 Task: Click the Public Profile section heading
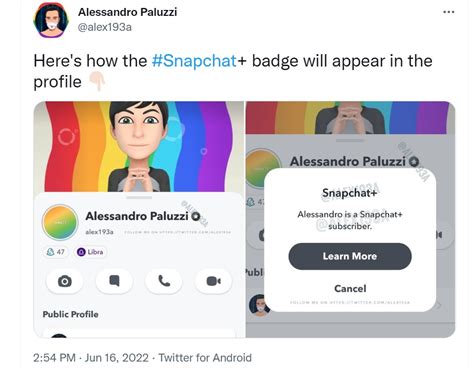(x=70, y=314)
